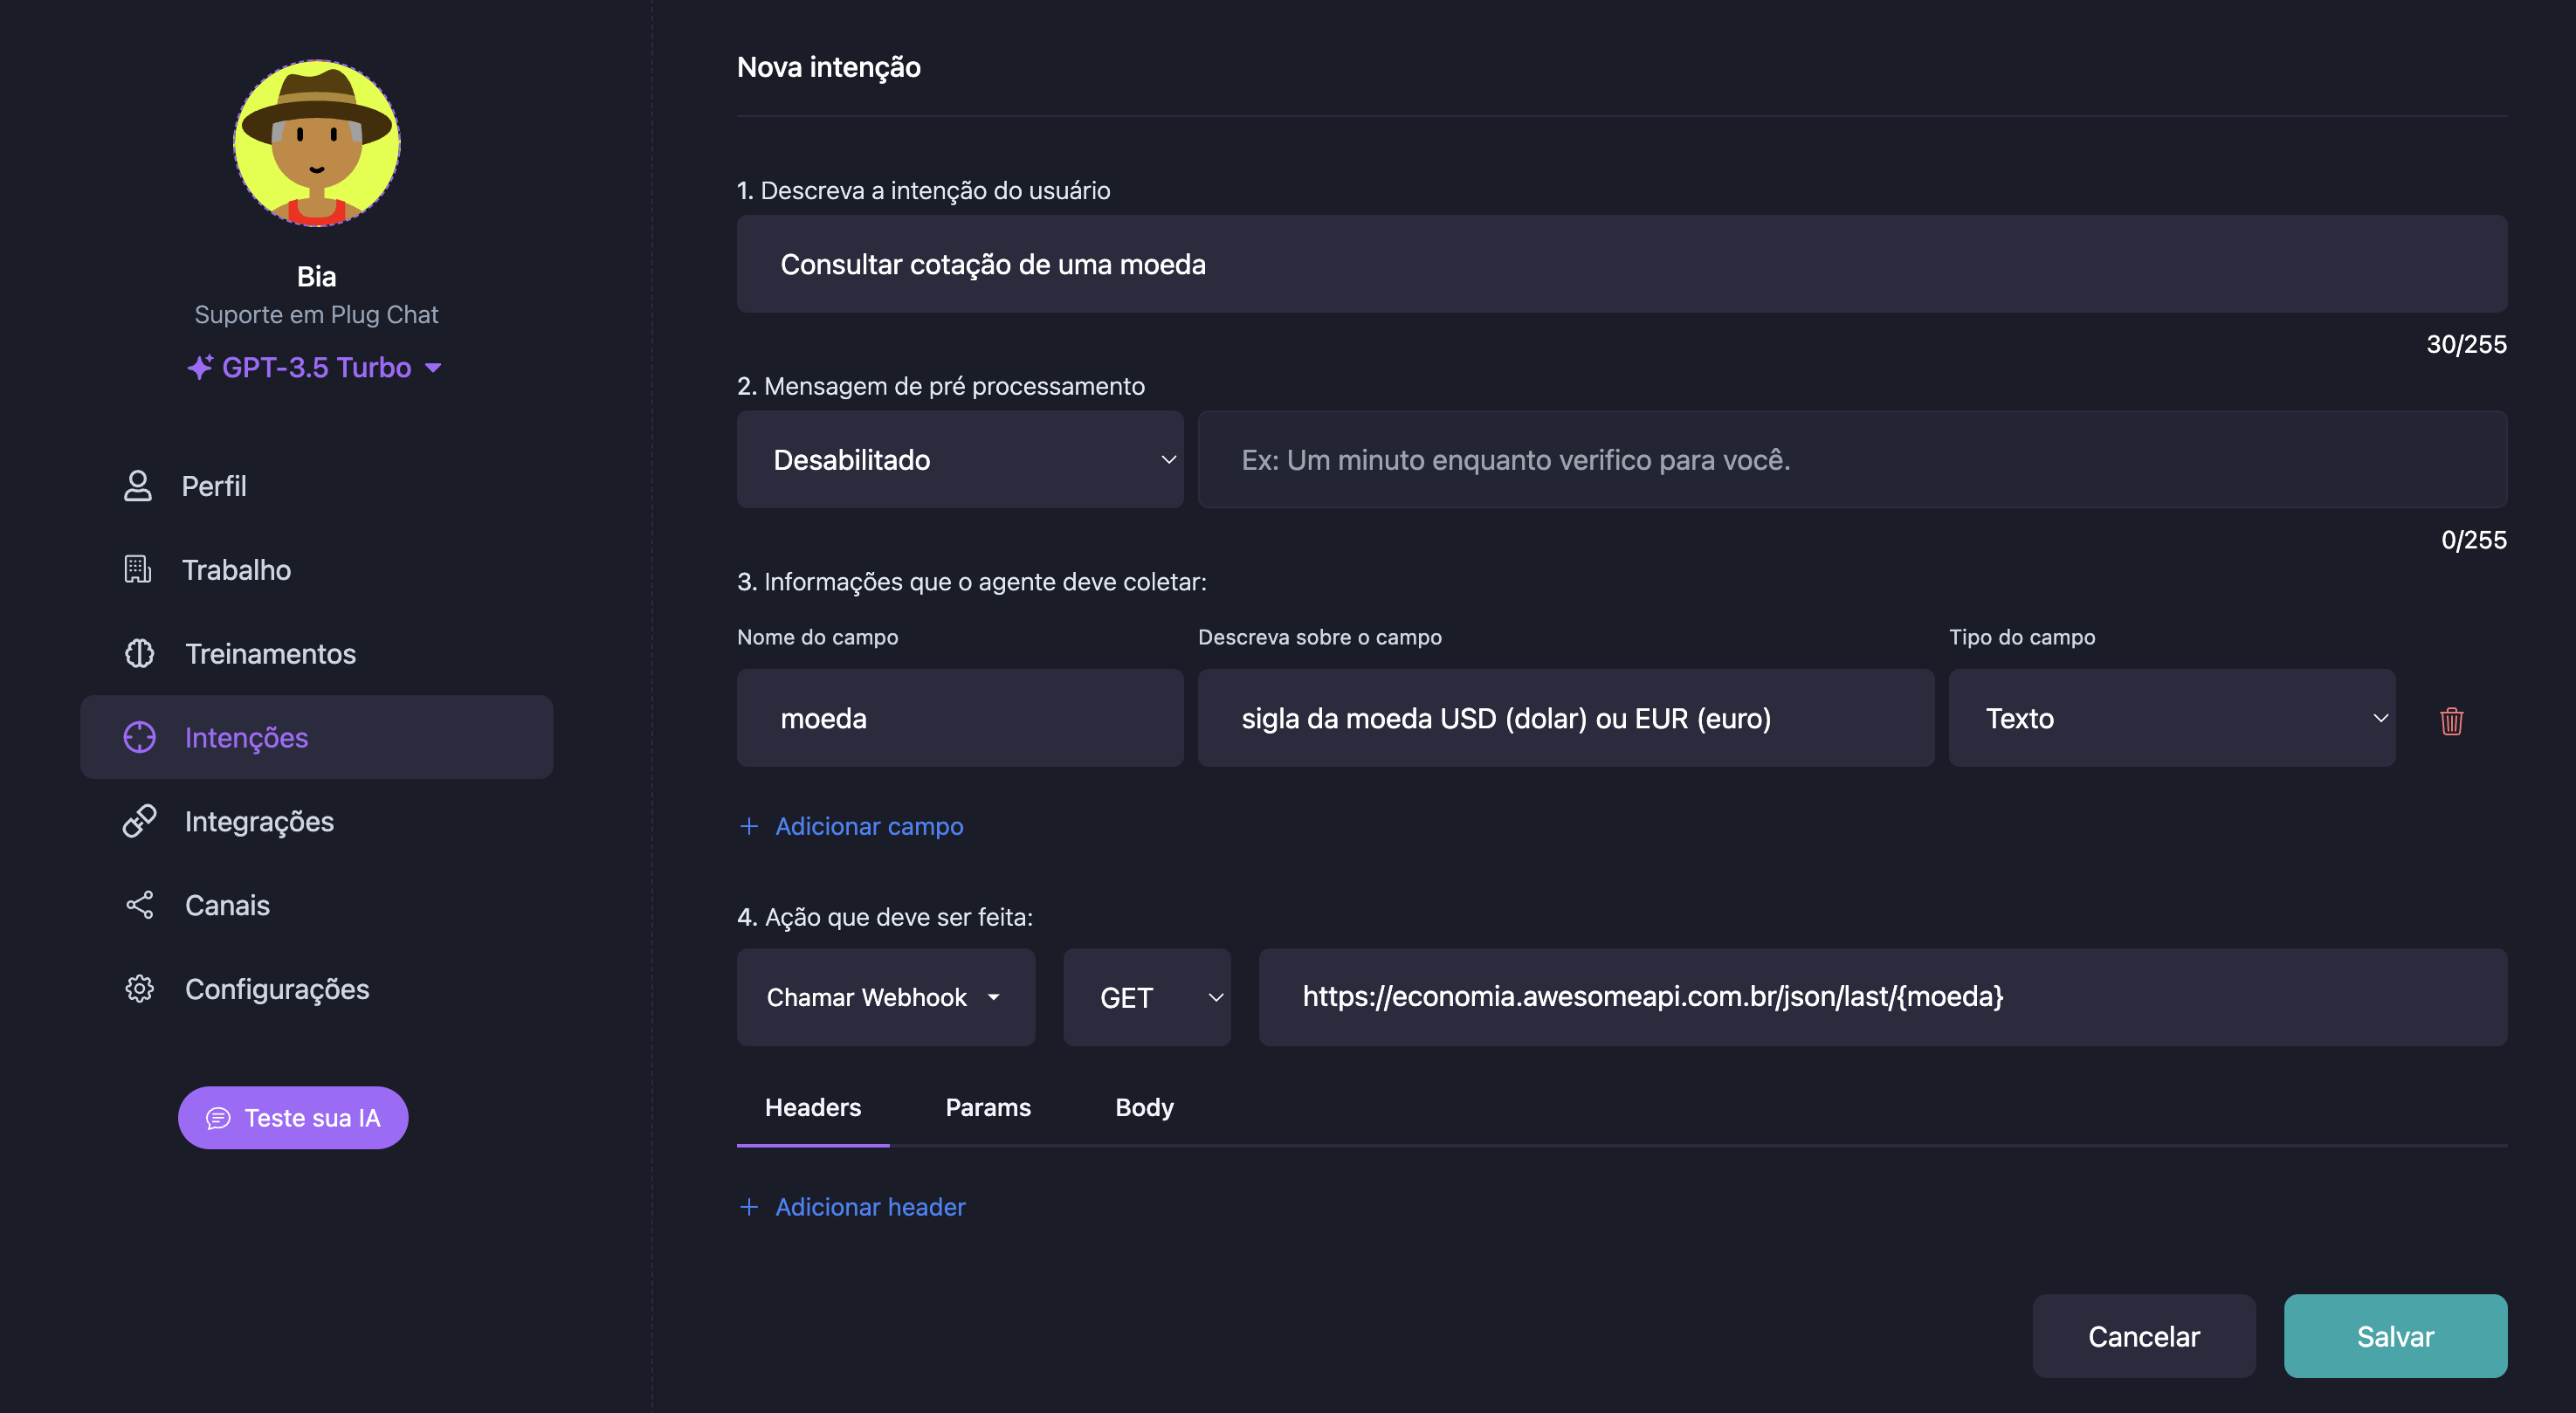Open the Texto field type dropdown

point(2170,718)
